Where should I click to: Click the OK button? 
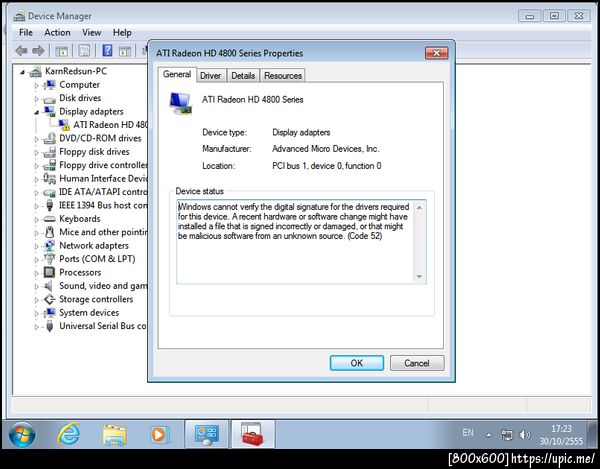pos(357,363)
